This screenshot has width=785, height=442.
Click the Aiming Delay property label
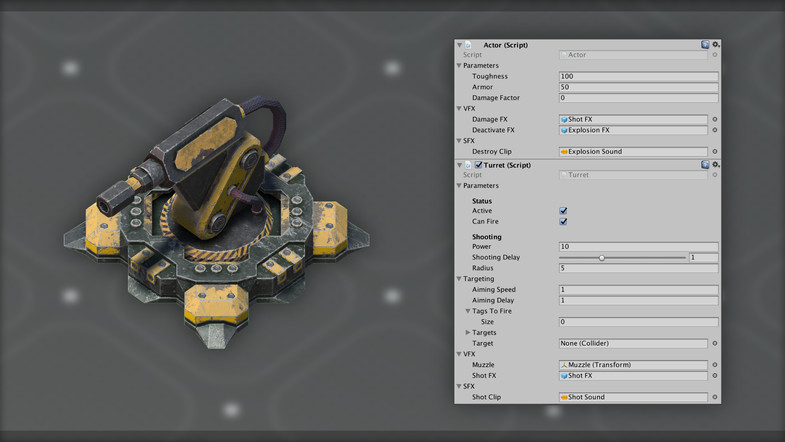pyautogui.click(x=493, y=300)
